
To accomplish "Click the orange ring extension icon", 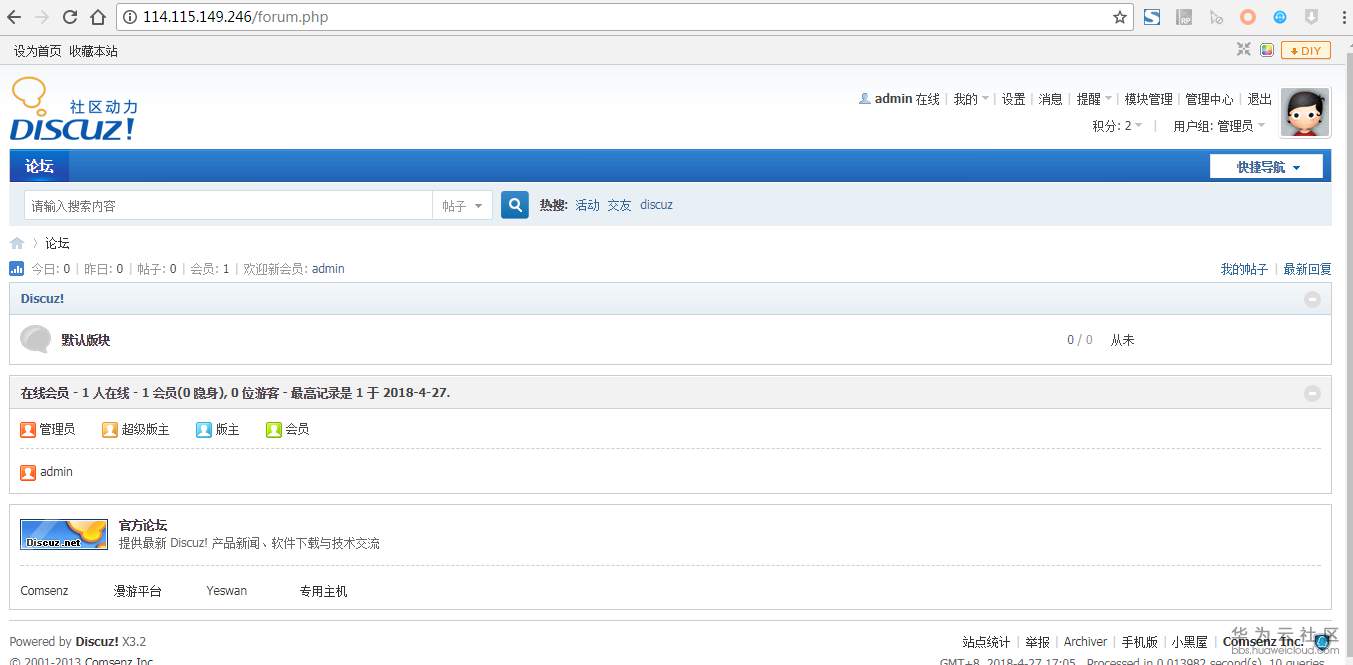I will pyautogui.click(x=1247, y=17).
